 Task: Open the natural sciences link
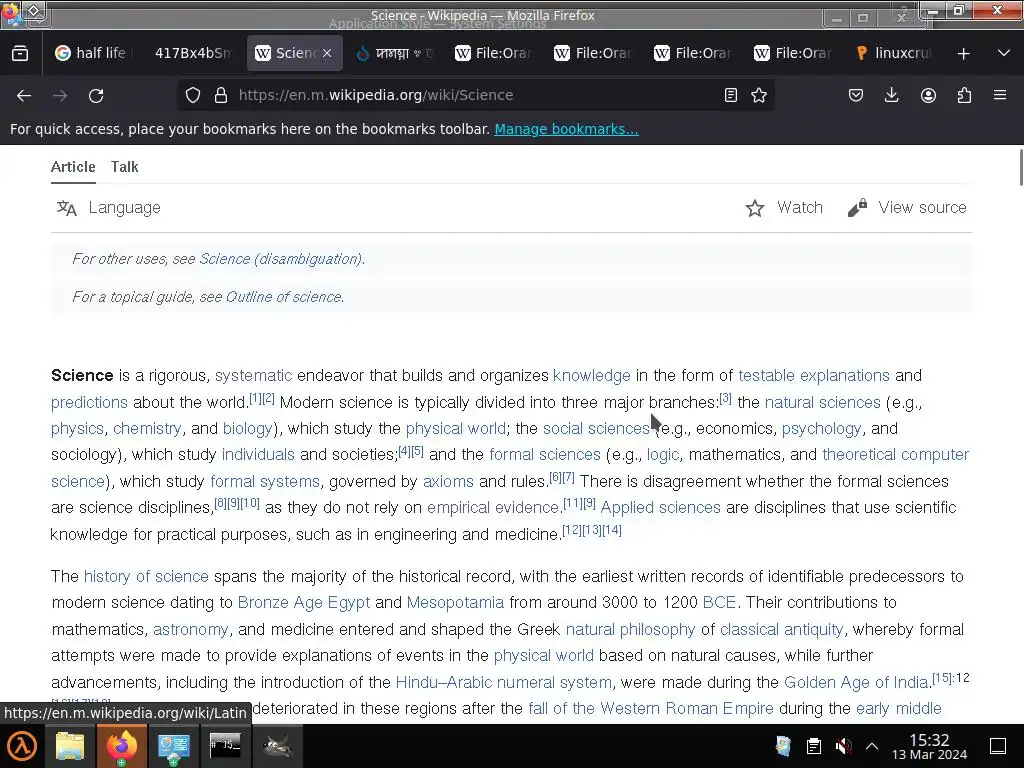pyautogui.click(x=822, y=402)
